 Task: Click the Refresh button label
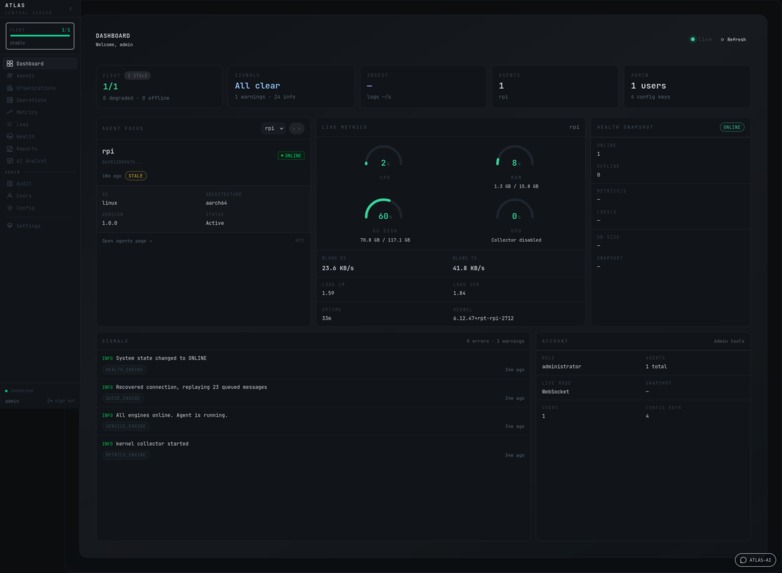(737, 39)
